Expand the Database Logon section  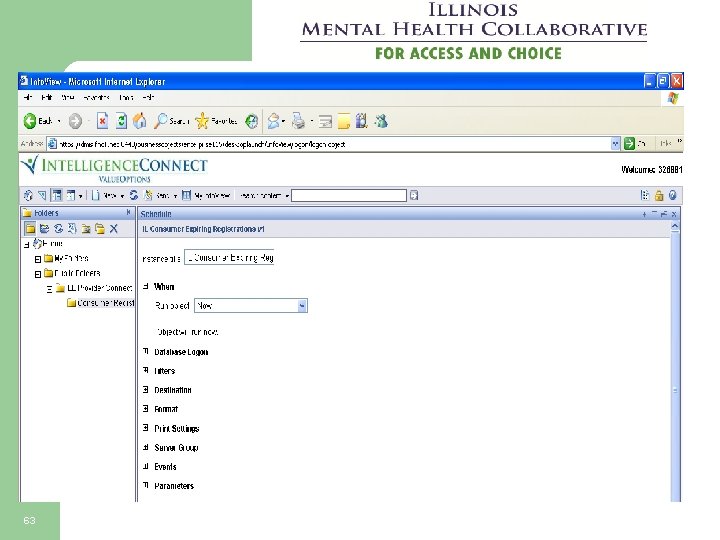tap(146, 352)
